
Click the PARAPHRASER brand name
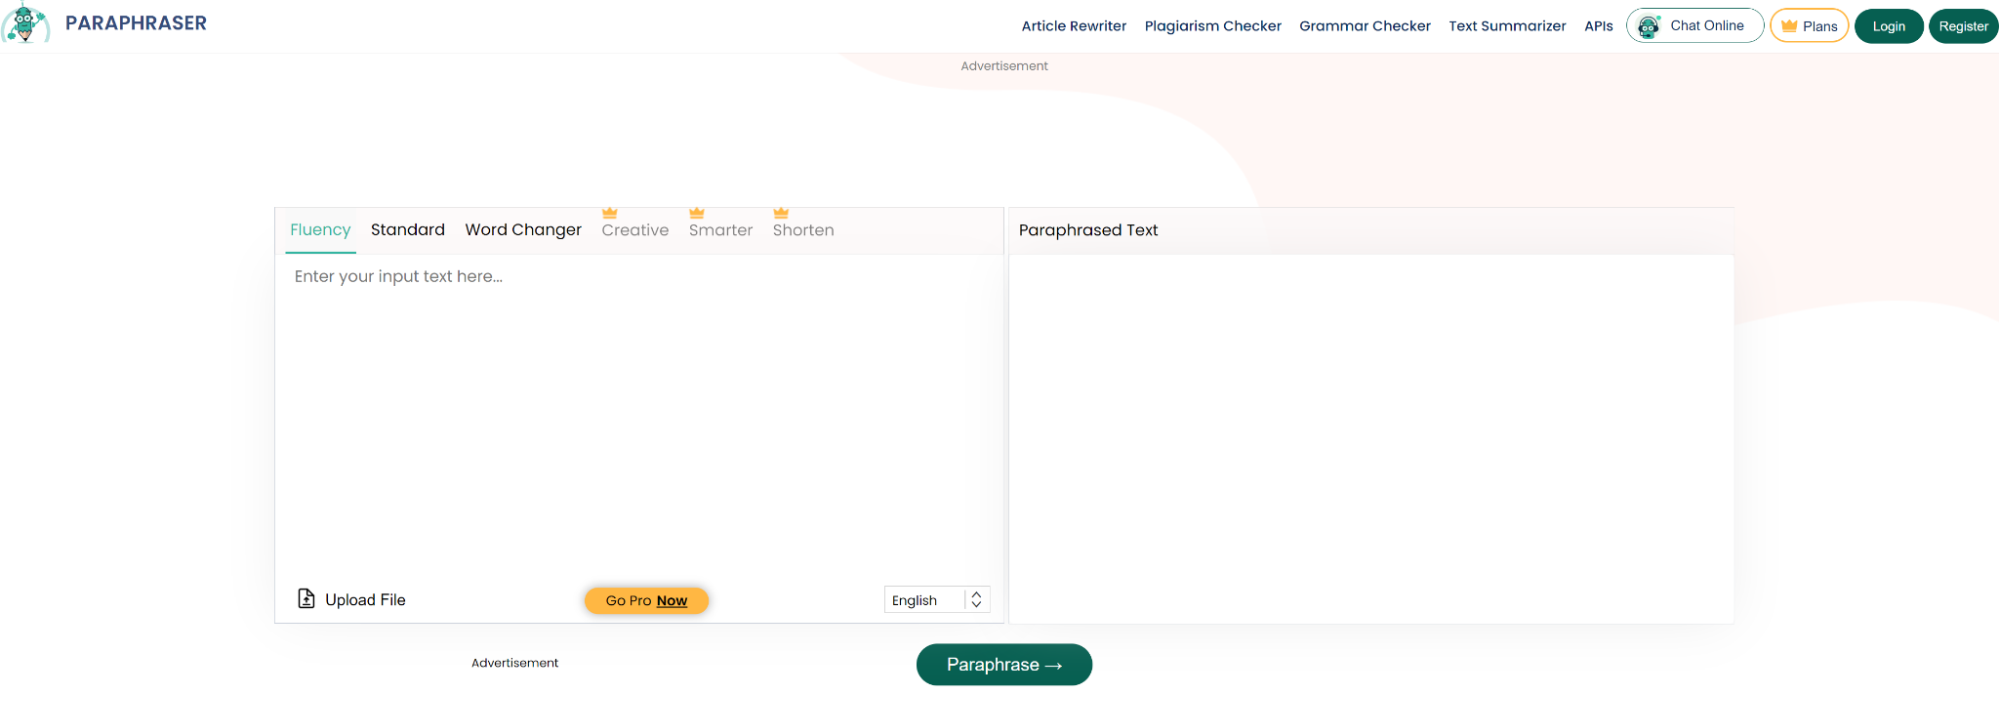tap(136, 23)
